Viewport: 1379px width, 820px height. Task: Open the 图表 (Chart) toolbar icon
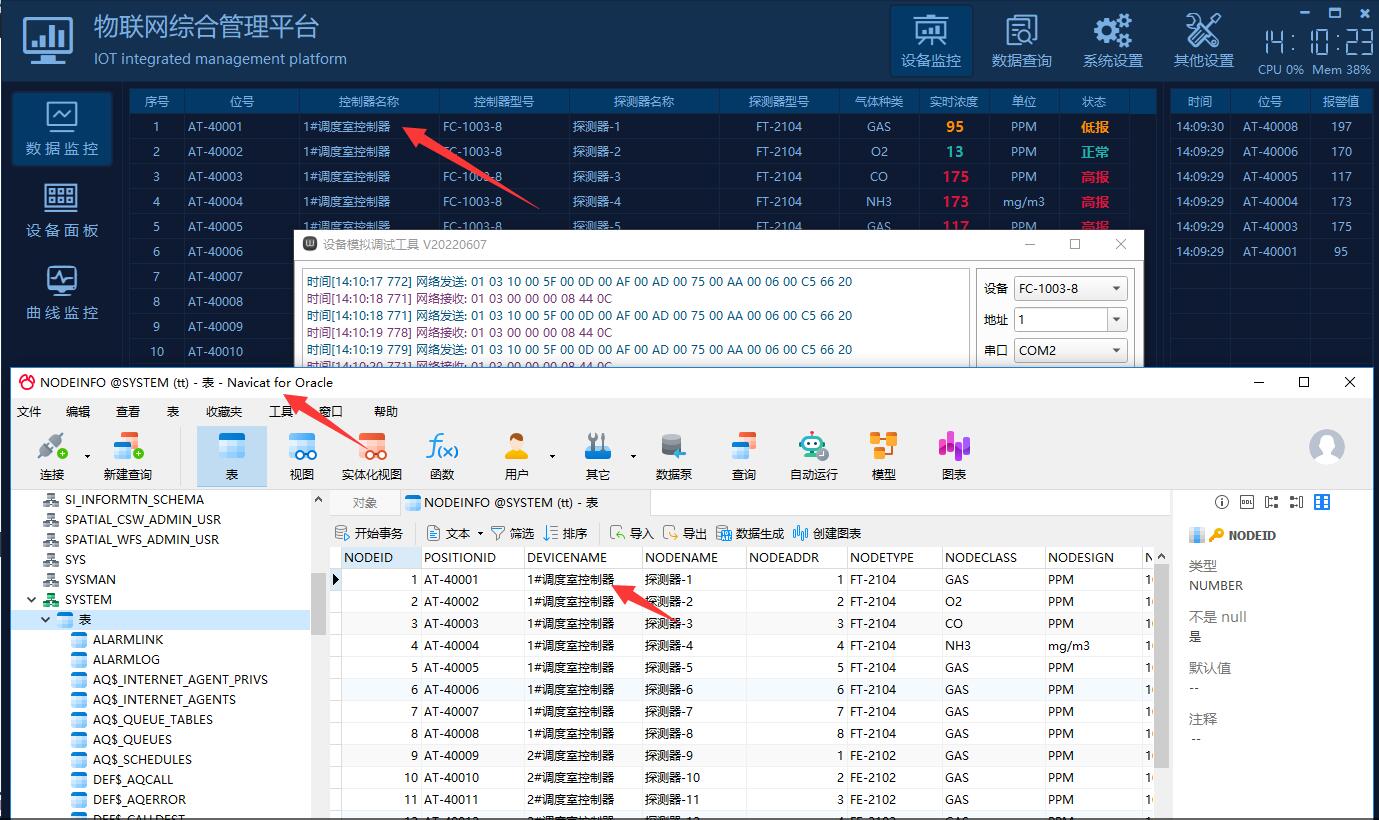tap(954, 455)
